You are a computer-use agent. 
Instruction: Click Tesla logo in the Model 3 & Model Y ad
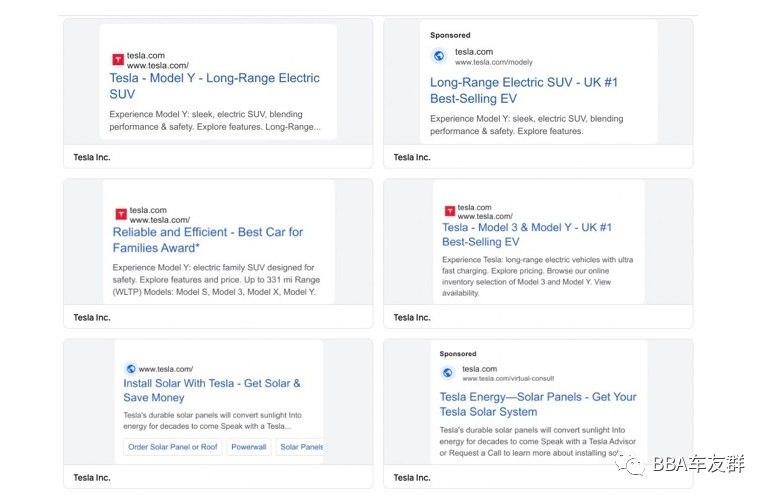[x=450, y=211]
